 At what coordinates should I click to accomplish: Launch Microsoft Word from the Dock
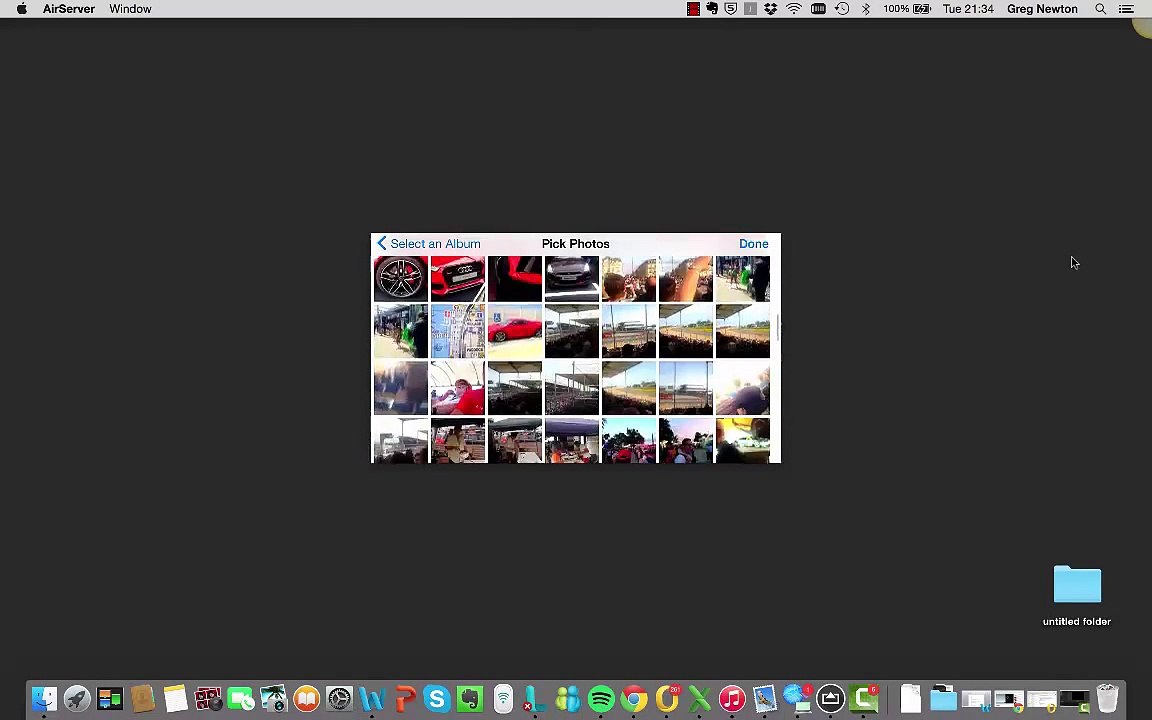pyautogui.click(x=372, y=699)
